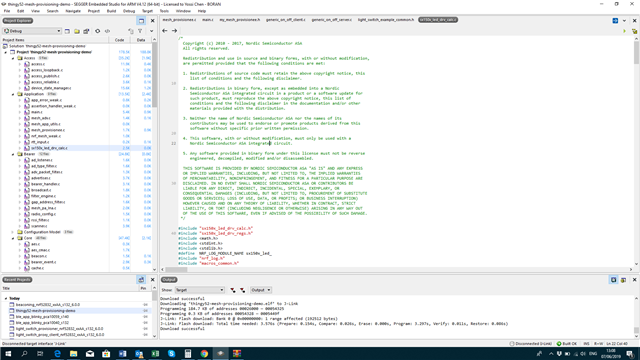640x360 pixels.
Task: Click the Code column header
Action: (x=120, y=40)
